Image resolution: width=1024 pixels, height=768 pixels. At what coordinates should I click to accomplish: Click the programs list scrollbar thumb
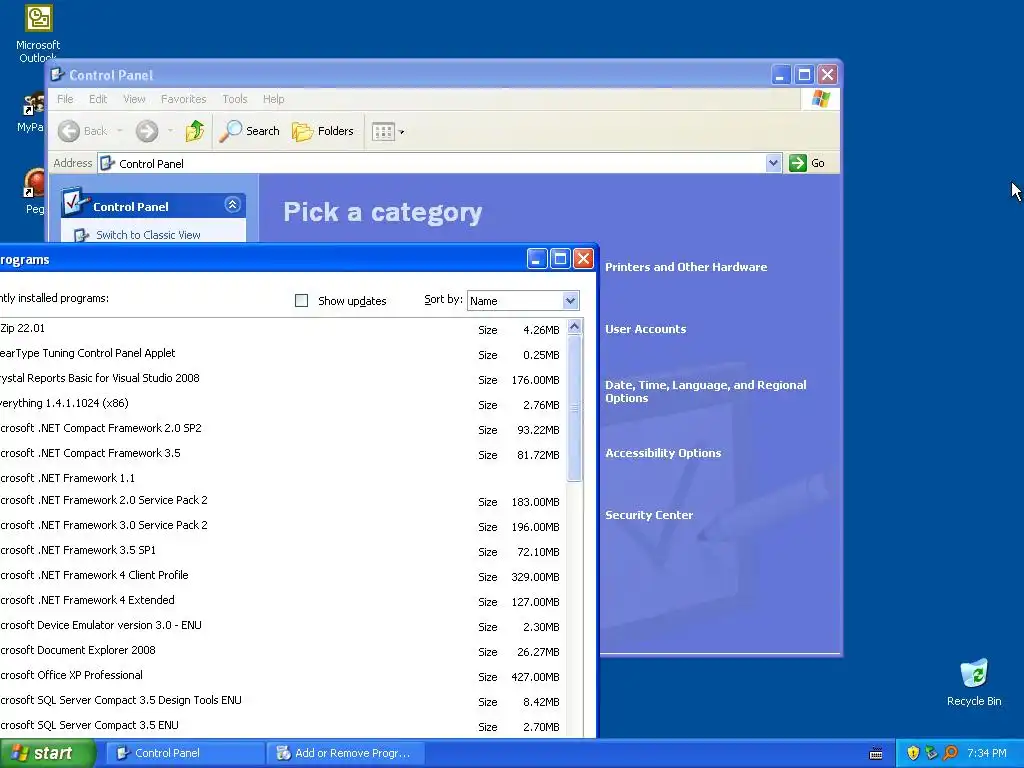click(x=575, y=408)
